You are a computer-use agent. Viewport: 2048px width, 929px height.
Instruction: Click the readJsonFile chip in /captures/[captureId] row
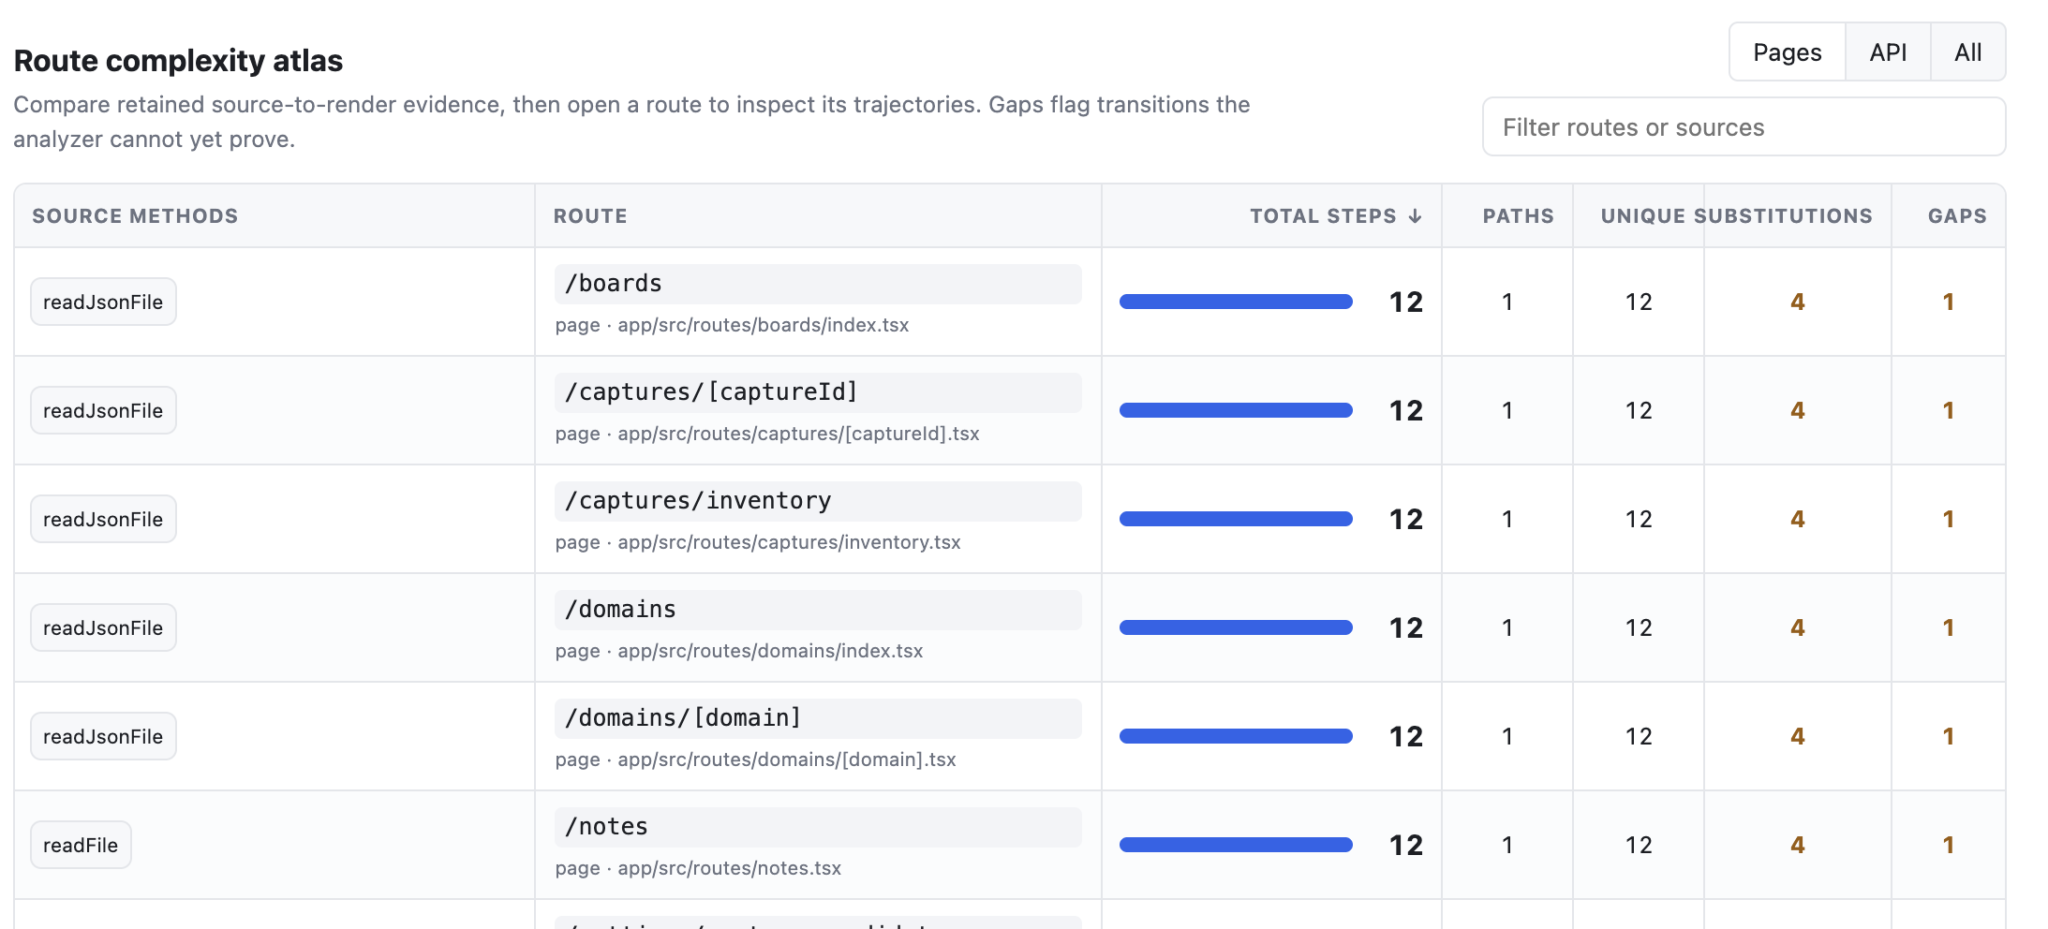pyautogui.click(x=103, y=411)
